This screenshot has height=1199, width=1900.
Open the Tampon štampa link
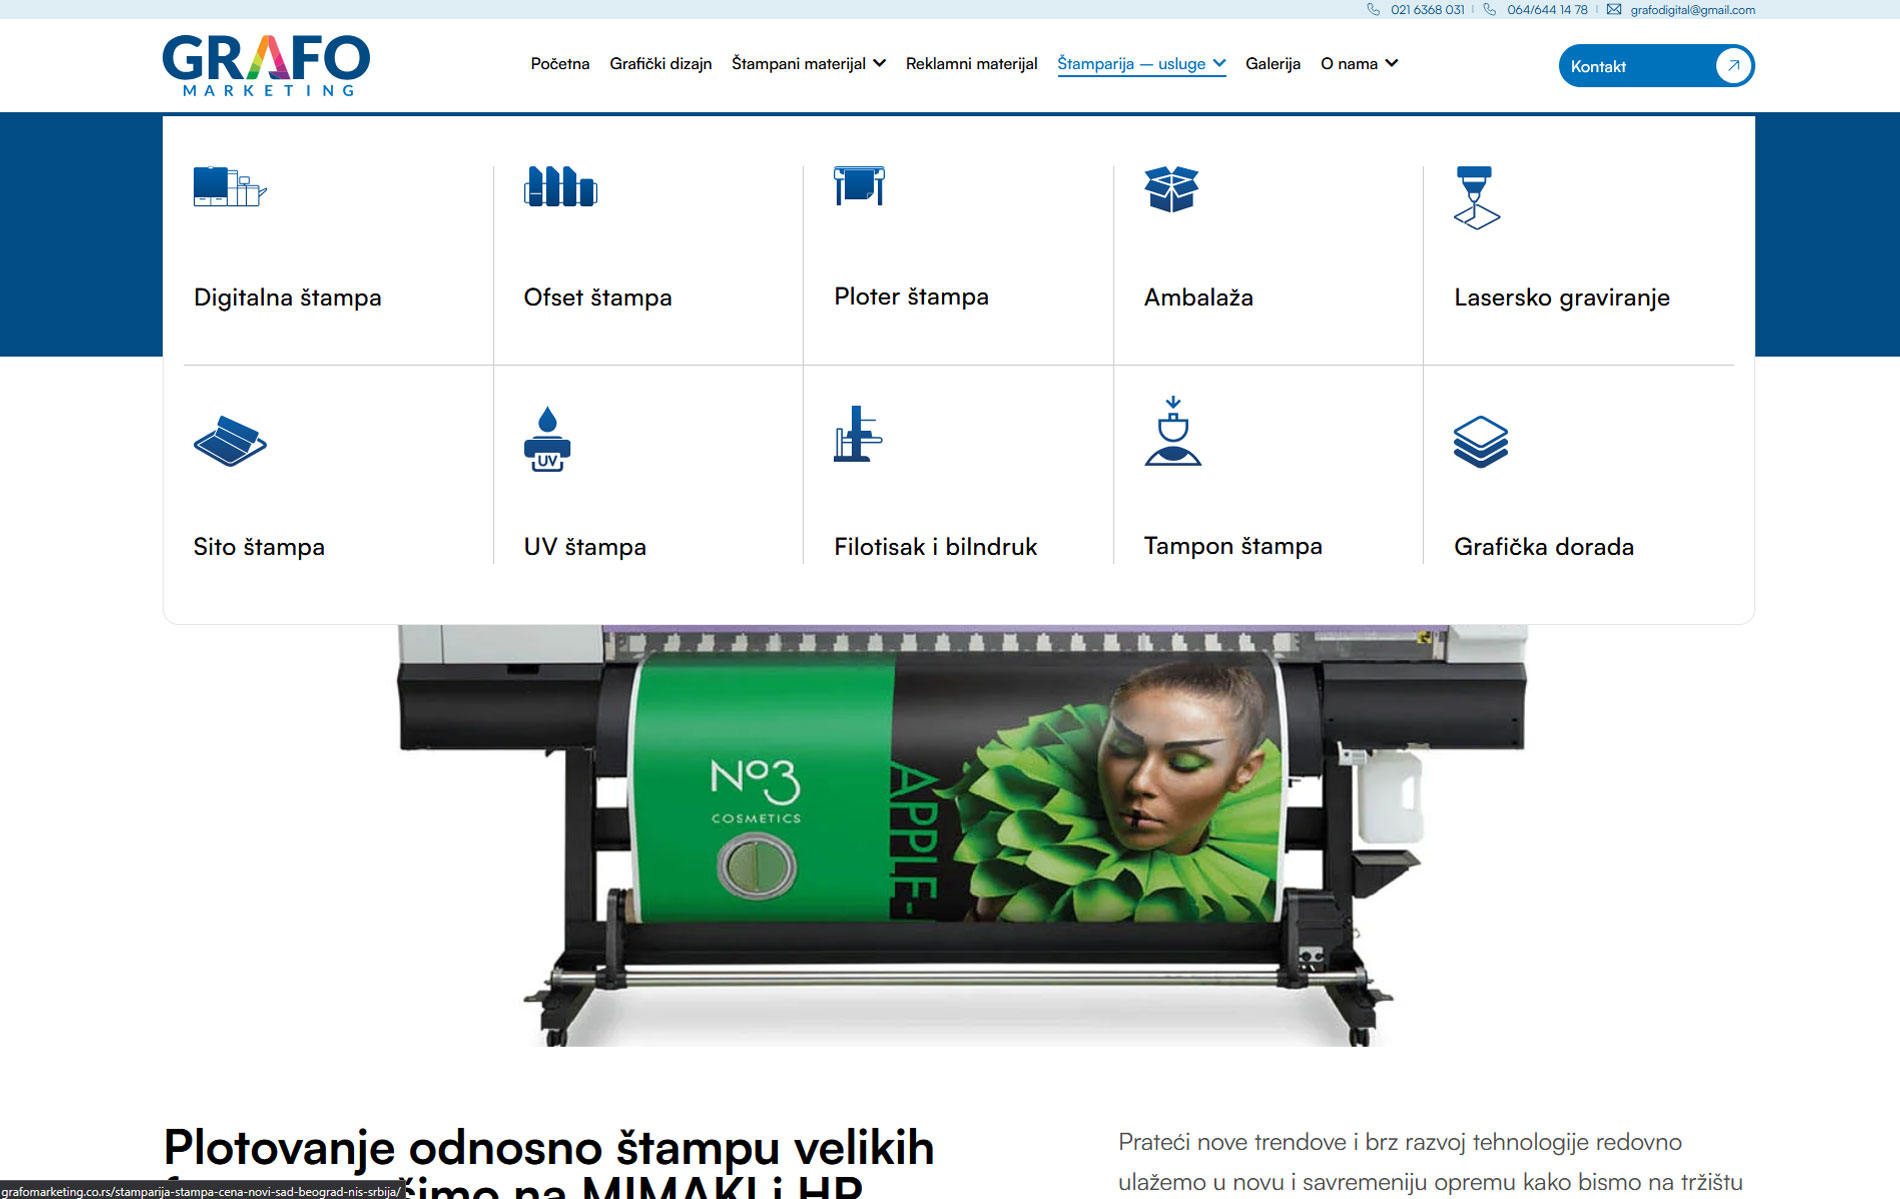1233,546
